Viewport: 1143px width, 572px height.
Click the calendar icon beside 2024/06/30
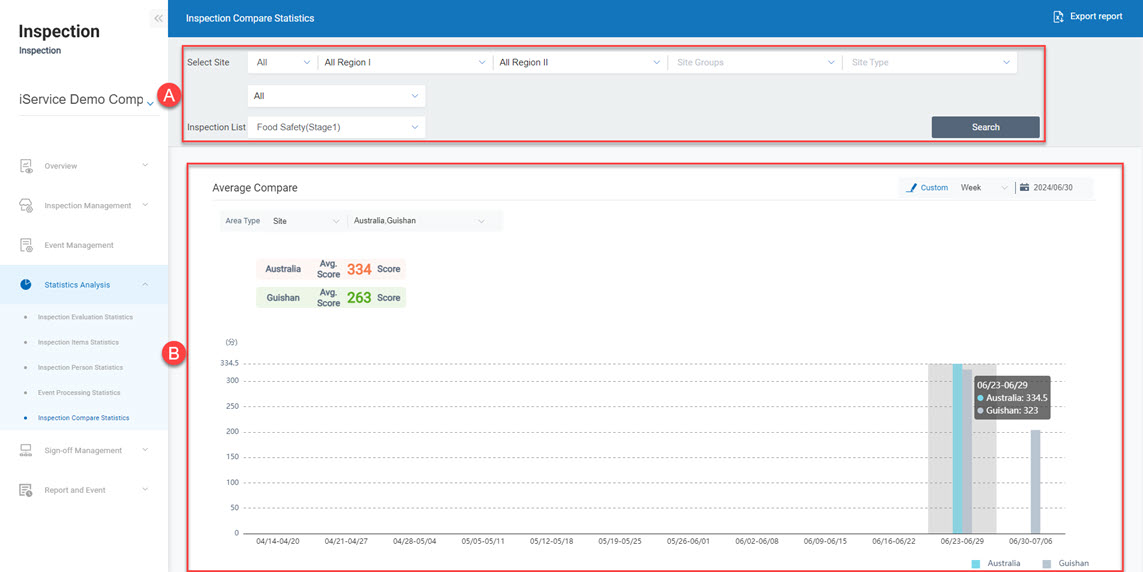(1024, 187)
